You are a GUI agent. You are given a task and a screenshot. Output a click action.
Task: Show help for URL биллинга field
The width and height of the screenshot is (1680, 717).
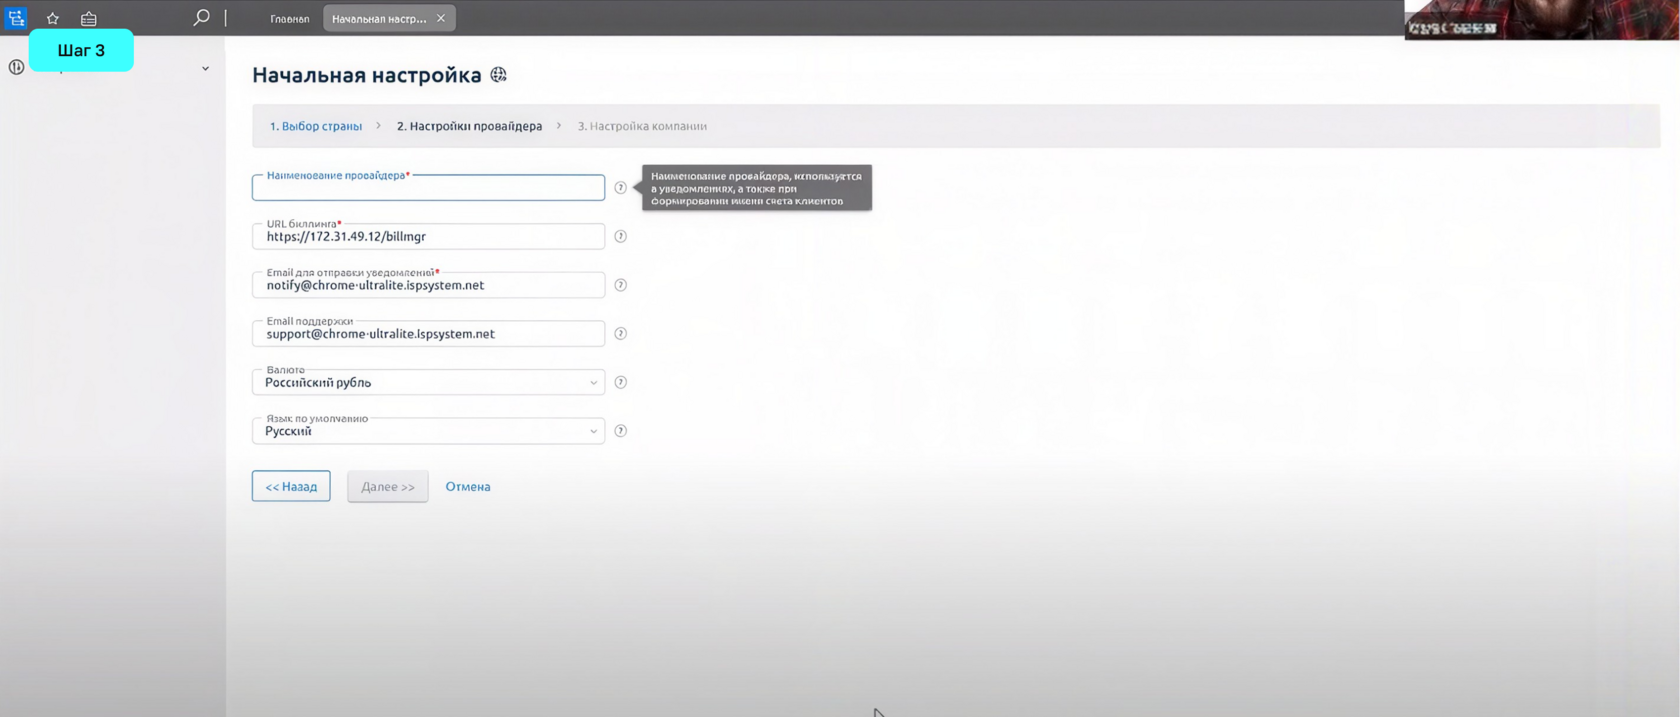621,237
